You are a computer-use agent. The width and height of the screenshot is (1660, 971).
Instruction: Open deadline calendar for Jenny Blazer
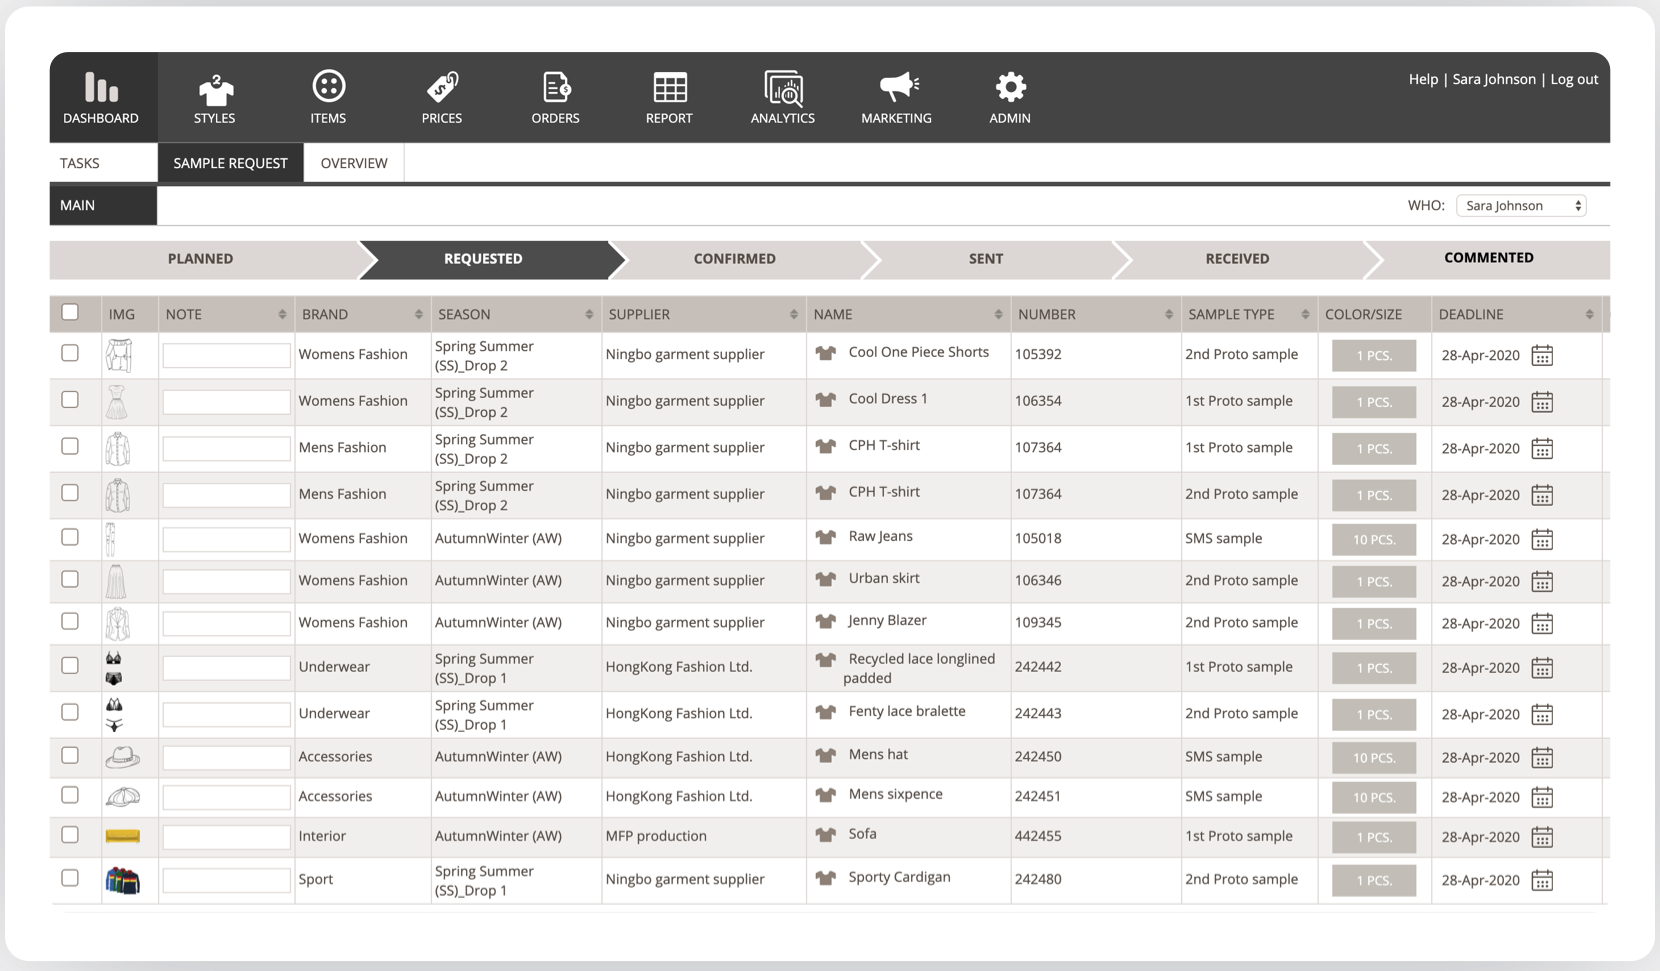1542,624
